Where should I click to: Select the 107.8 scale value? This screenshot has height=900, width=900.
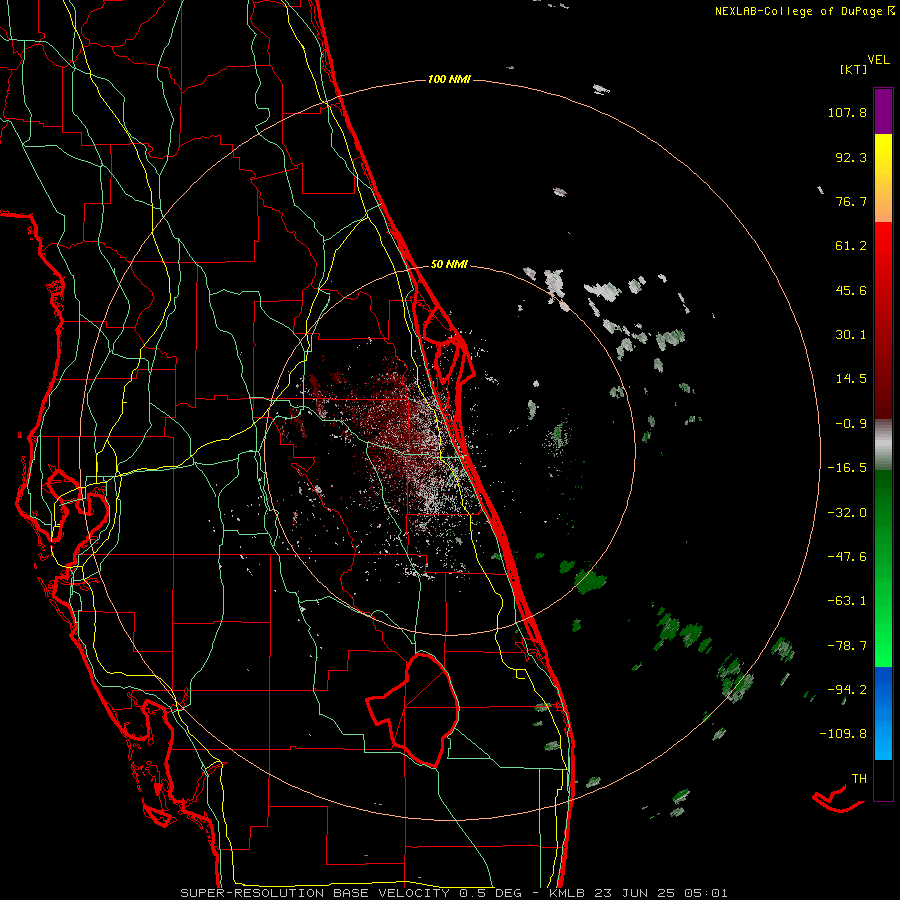(847, 112)
